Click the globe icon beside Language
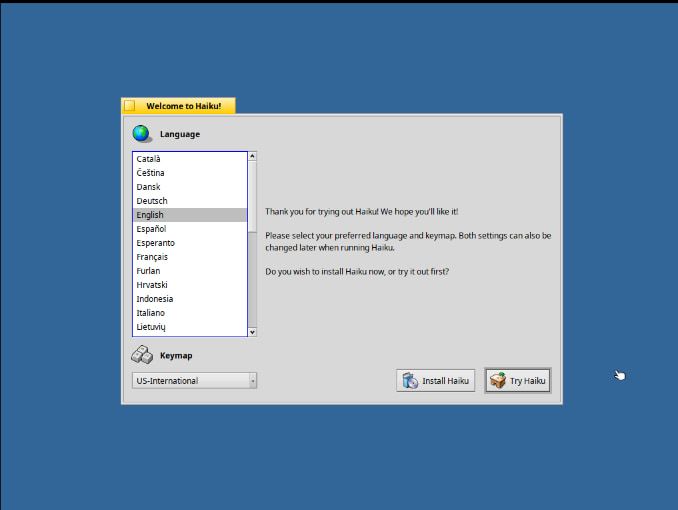The height and width of the screenshot is (510, 678). pyautogui.click(x=142, y=134)
